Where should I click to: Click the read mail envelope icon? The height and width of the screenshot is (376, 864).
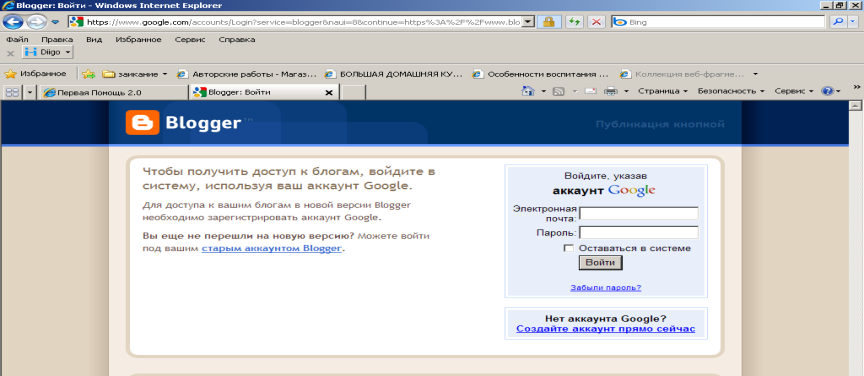coord(591,91)
